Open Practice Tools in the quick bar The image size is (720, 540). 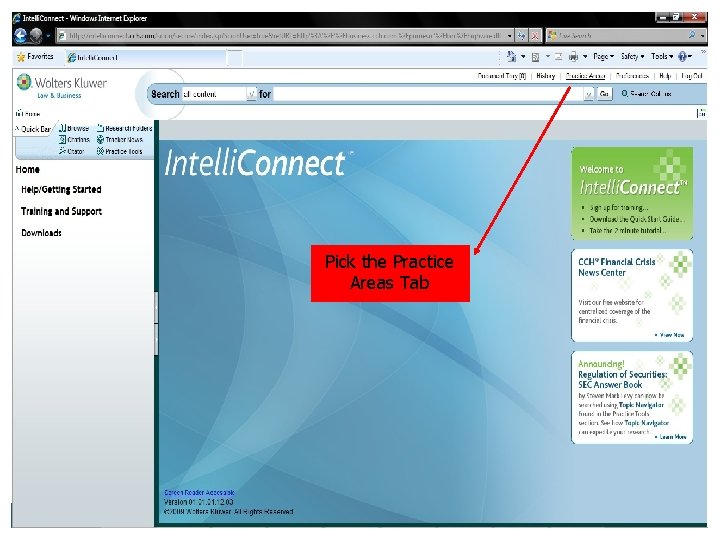click(x=119, y=151)
